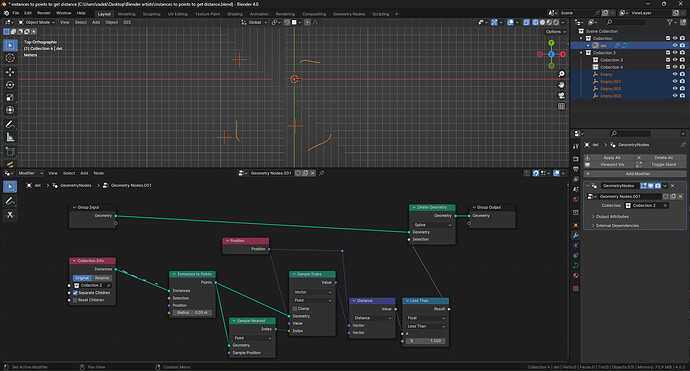Toggle Separate Children checkbox in Collection Info
The height and width of the screenshot is (371, 690).
point(75,293)
